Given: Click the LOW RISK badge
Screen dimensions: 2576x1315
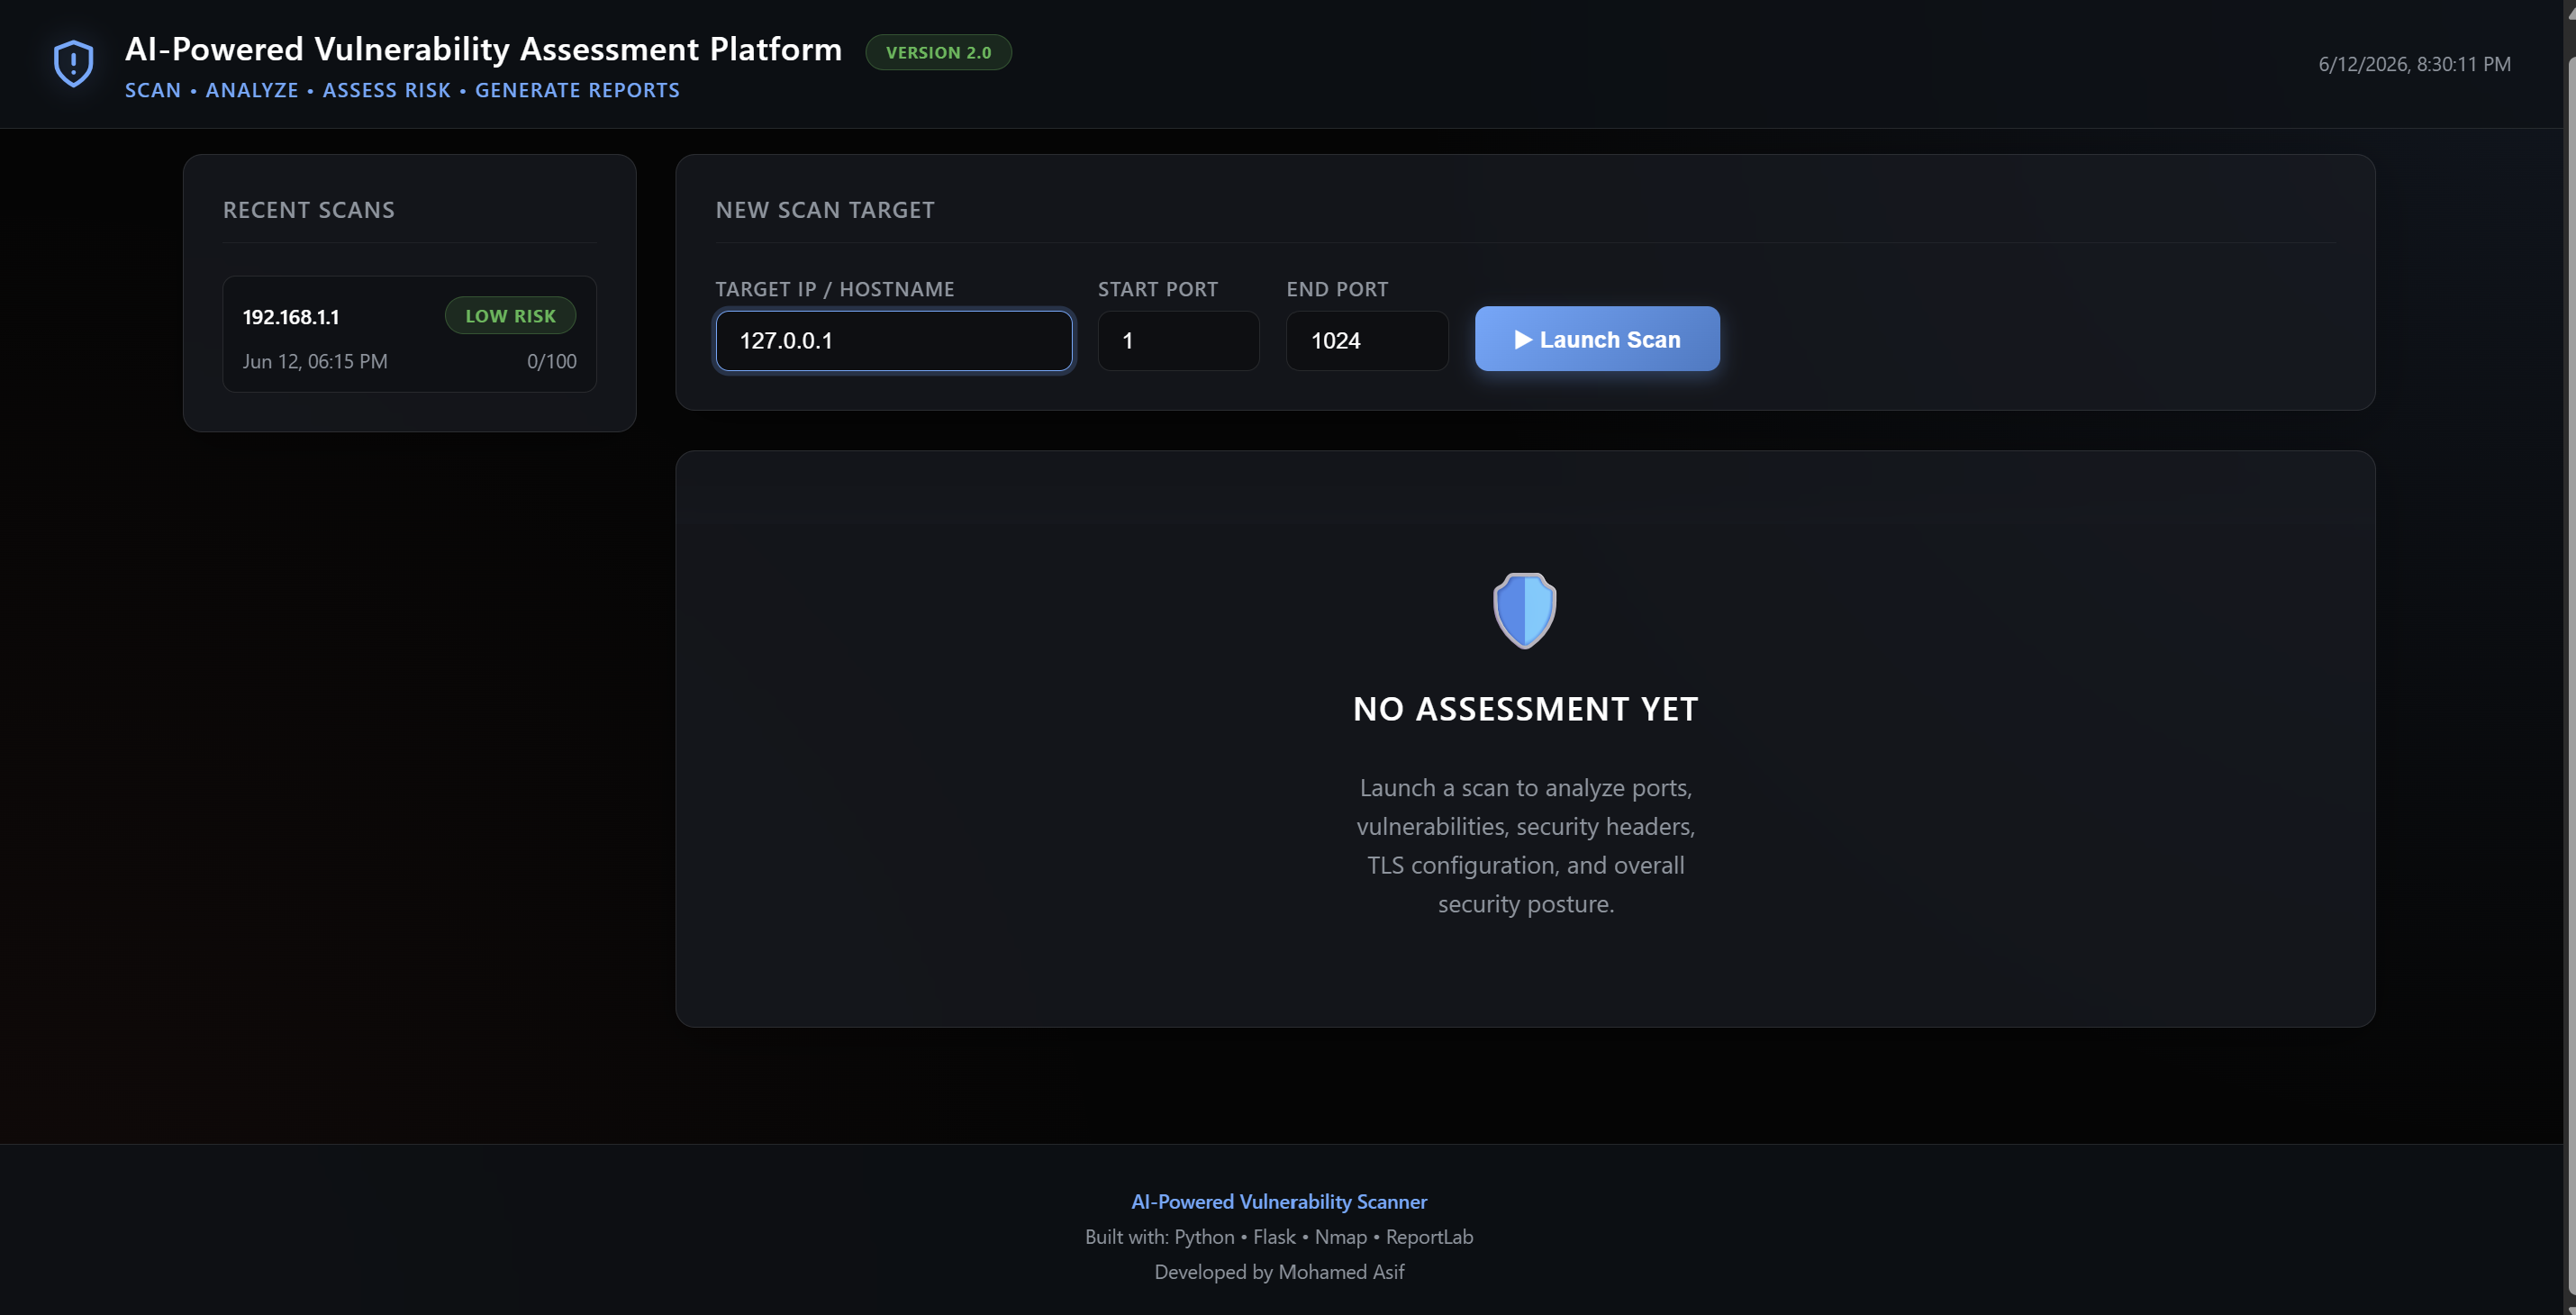Looking at the screenshot, I should [x=510, y=316].
